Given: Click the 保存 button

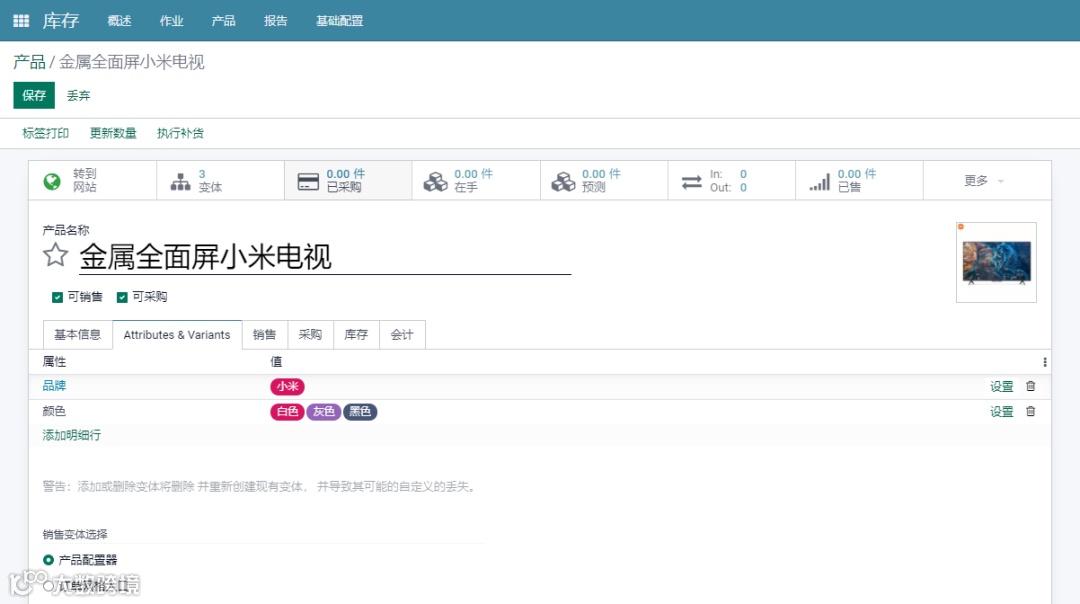Looking at the screenshot, I should 34,96.
